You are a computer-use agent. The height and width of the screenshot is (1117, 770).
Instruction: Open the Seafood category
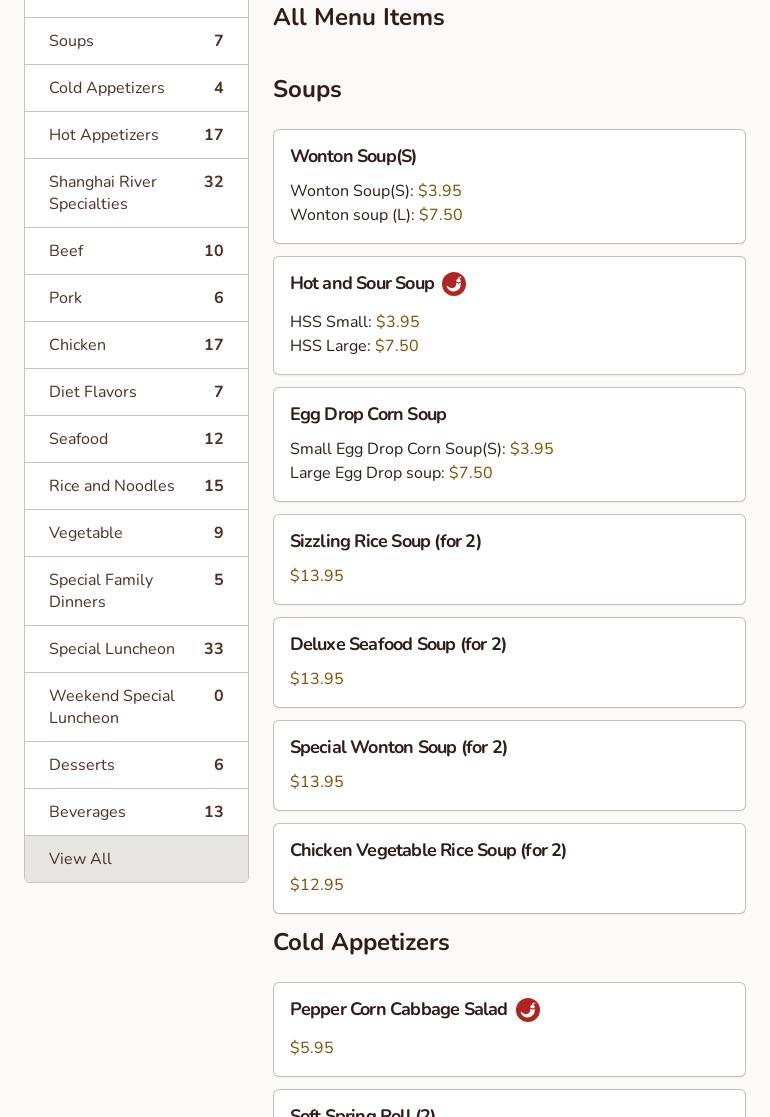[136, 439]
